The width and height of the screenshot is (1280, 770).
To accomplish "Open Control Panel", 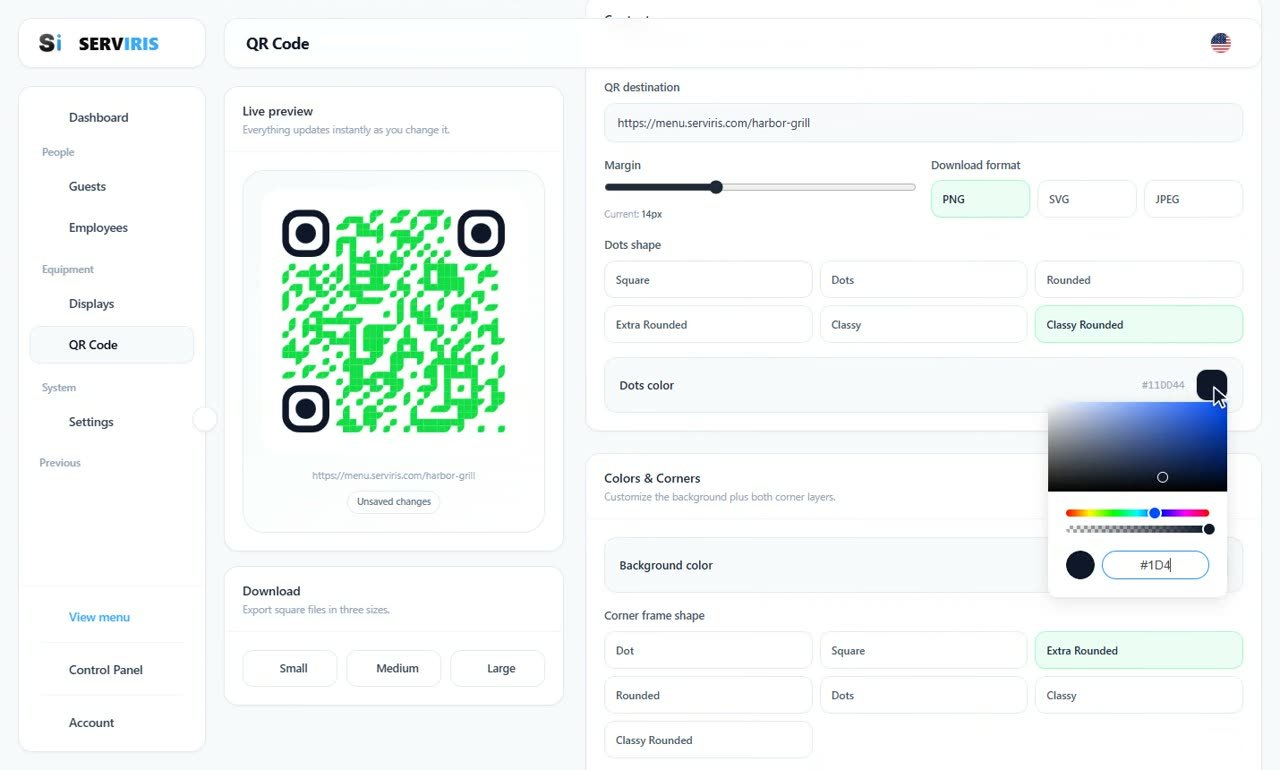I will [106, 670].
